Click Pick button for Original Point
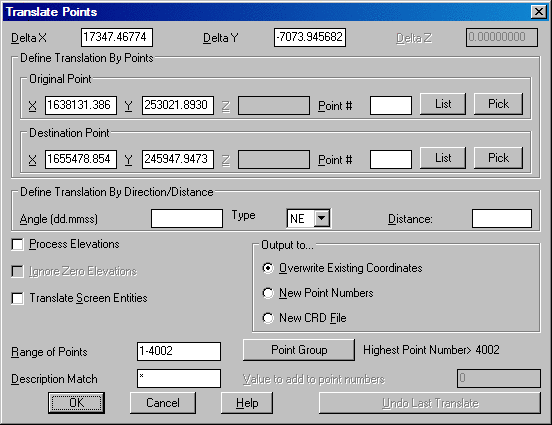 coord(498,104)
